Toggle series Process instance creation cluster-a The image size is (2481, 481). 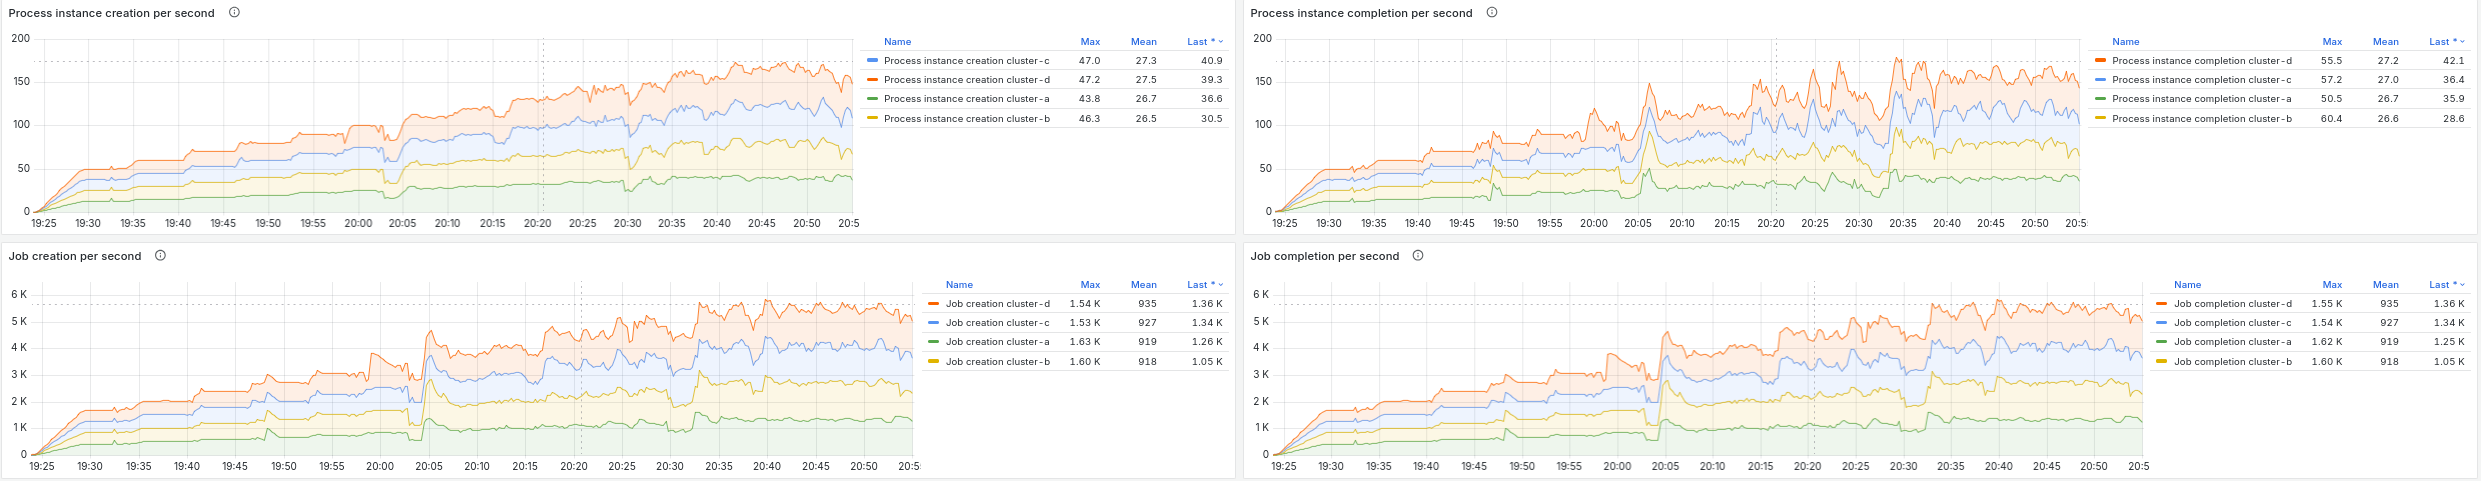[x=966, y=98]
